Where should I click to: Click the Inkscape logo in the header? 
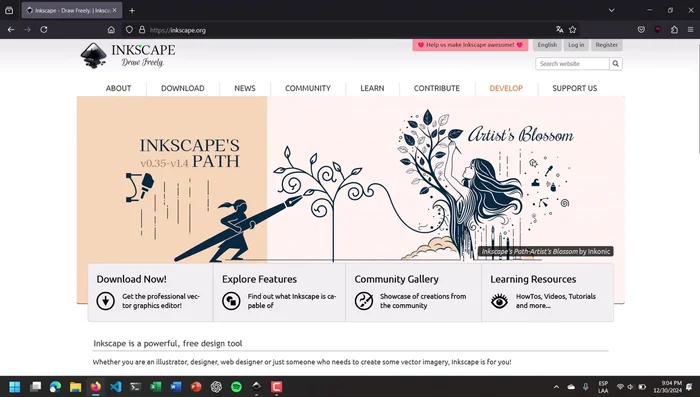coord(128,55)
